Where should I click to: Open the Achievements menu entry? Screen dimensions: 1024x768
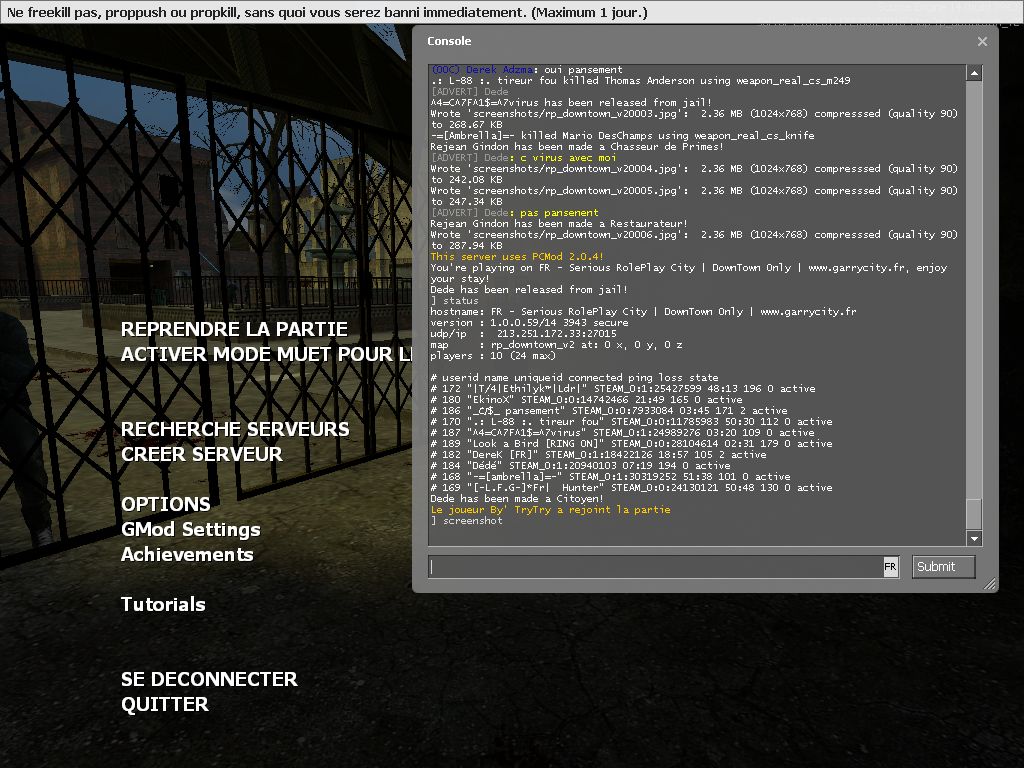coord(187,554)
